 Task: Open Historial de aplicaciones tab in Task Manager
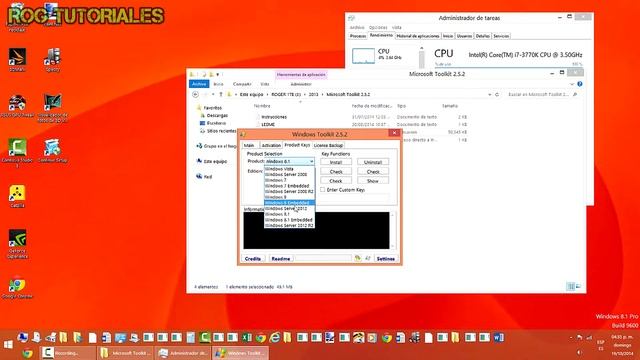(418, 36)
